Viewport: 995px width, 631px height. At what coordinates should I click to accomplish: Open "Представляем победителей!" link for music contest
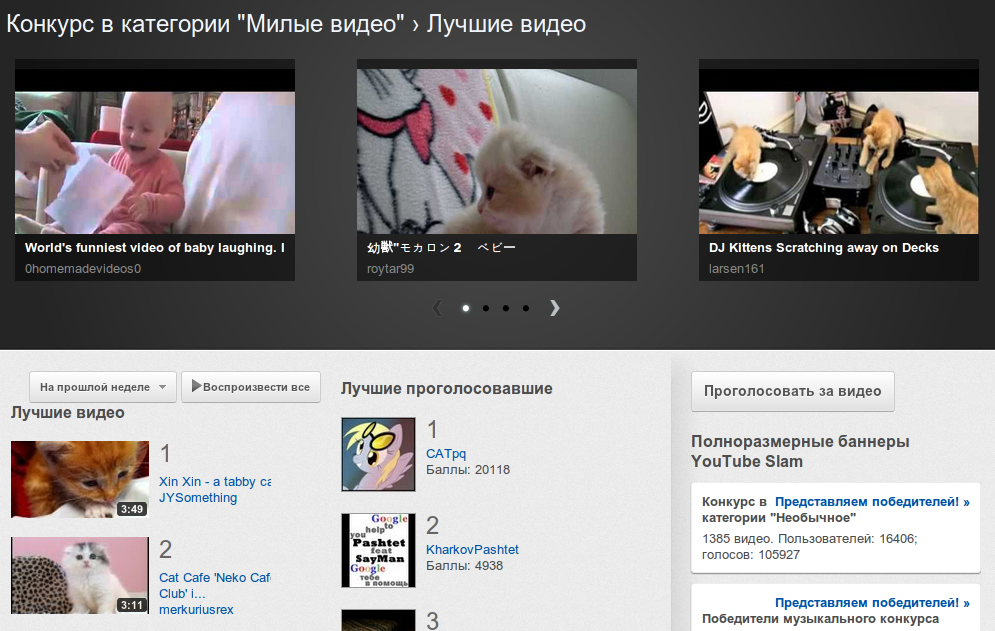[872, 602]
